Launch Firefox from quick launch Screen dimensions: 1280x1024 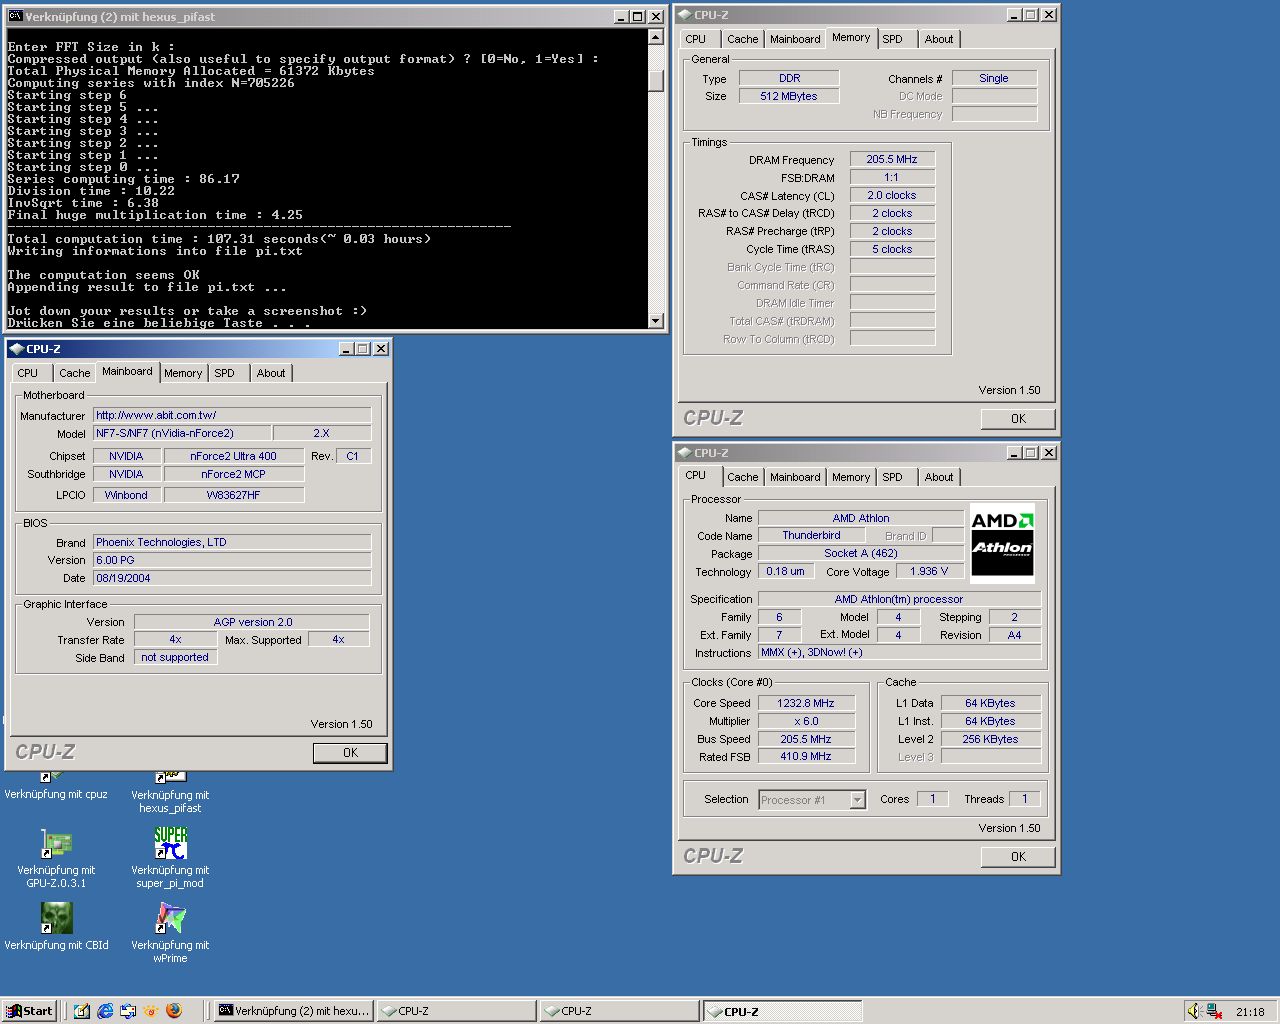point(173,1011)
